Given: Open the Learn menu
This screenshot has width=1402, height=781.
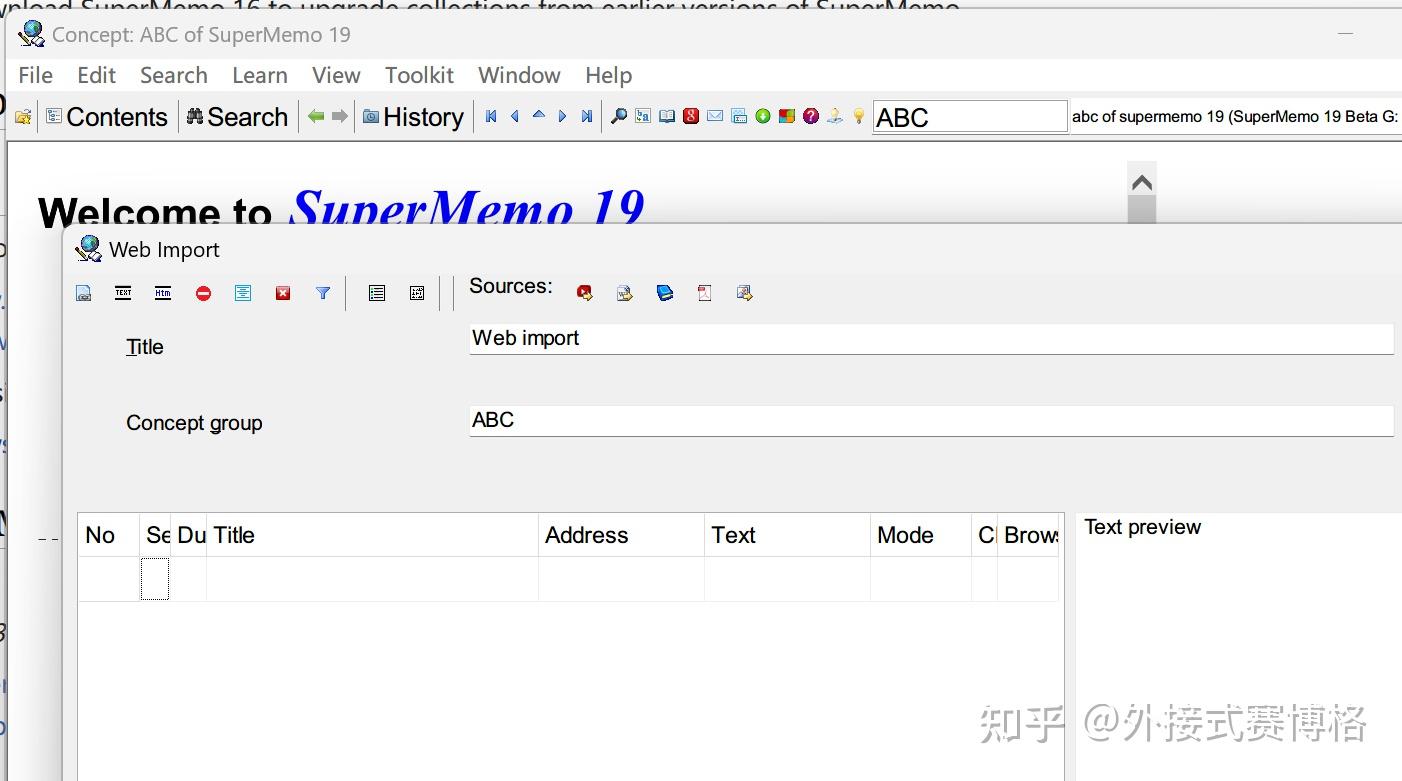Looking at the screenshot, I should (259, 75).
